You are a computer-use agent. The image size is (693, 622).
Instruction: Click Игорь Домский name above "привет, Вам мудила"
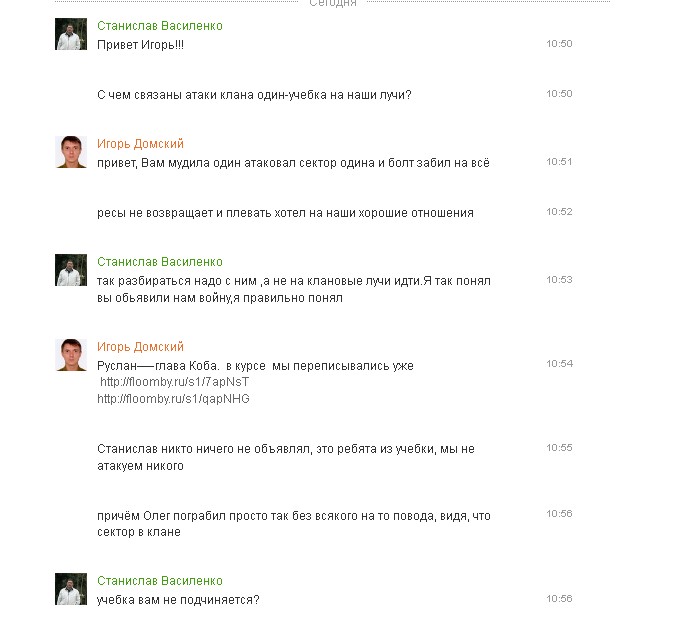141,144
